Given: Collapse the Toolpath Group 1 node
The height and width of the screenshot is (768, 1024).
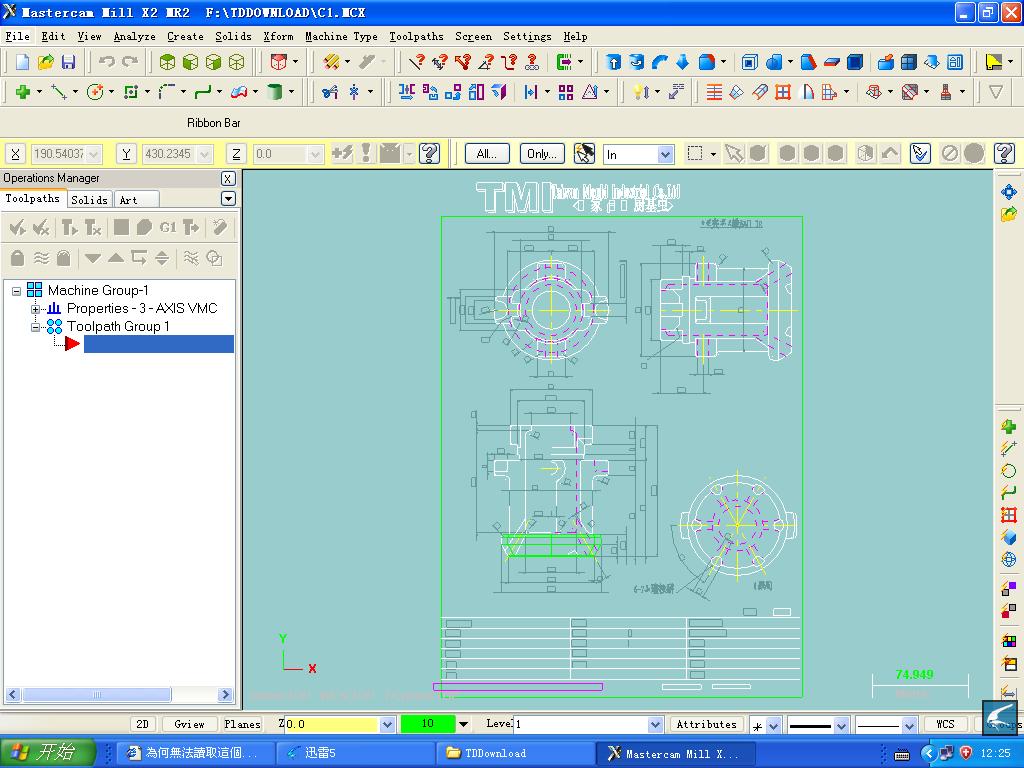Looking at the screenshot, I should click(x=35, y=327).
